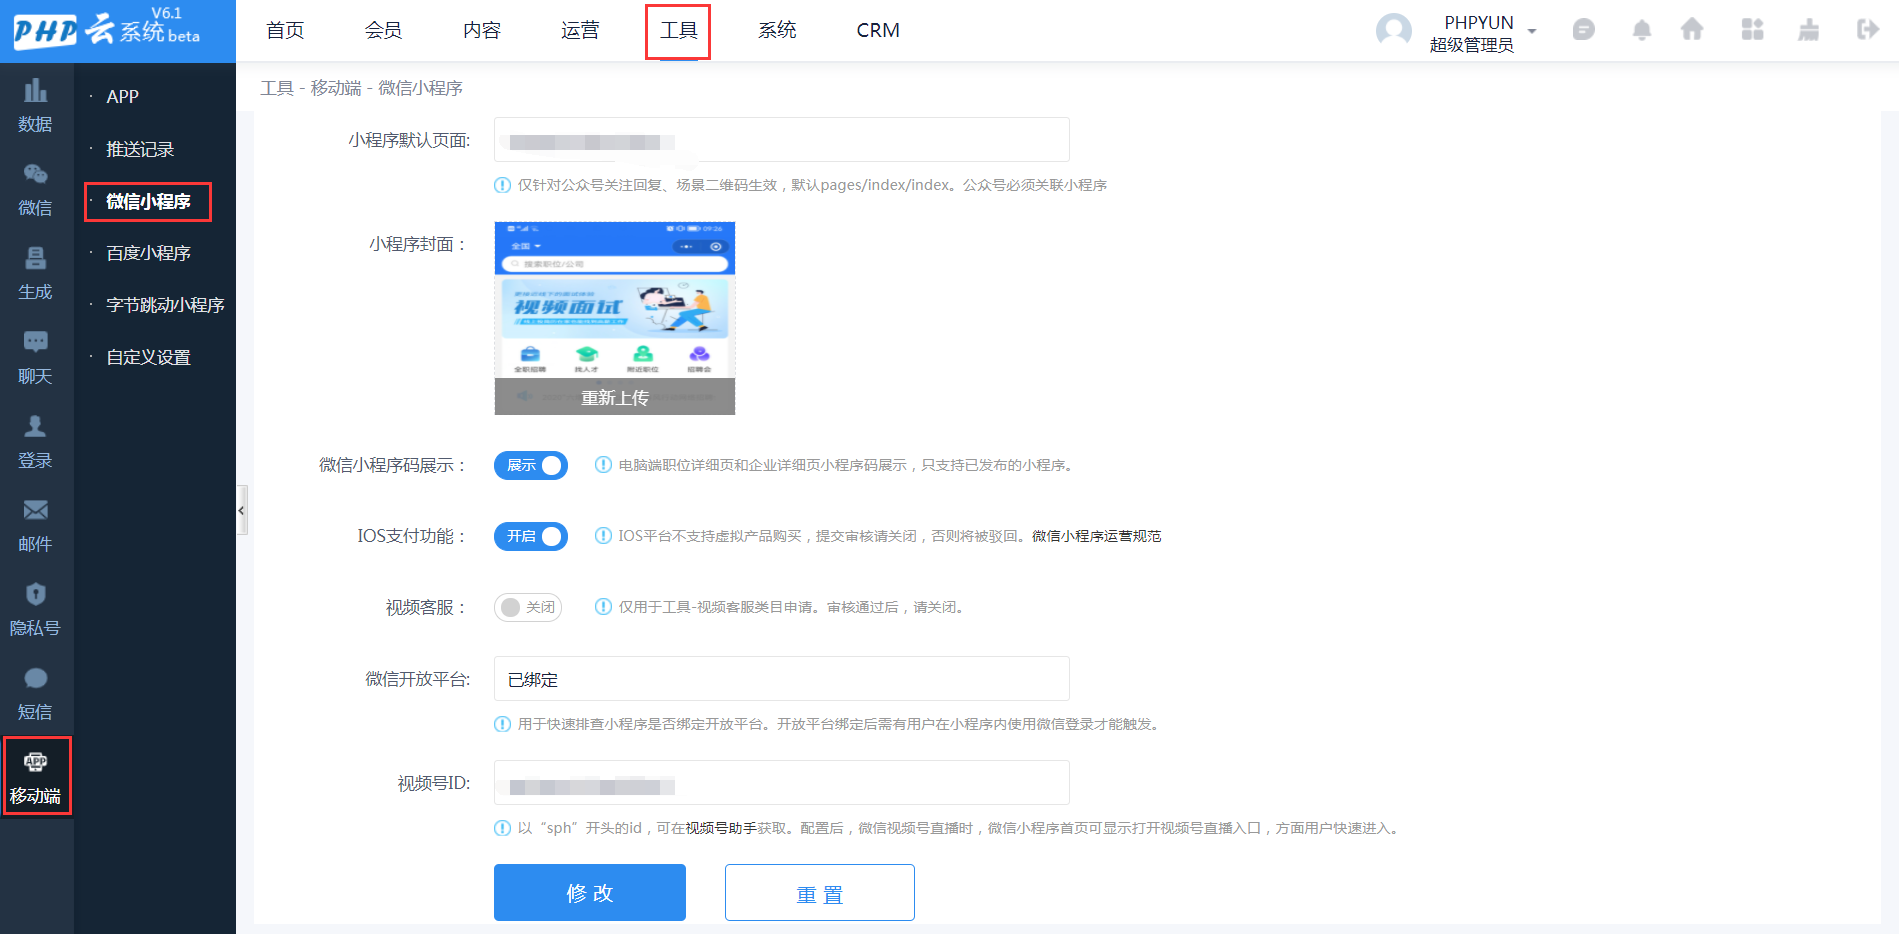The height and width of the screenshot is (934, 1899).
Task: Collapse the sidebar with the arrow handle
Action: pos(241,511)
